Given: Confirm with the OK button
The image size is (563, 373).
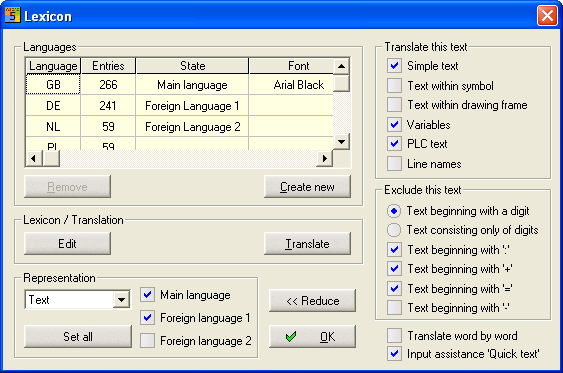Looking at the screenshot, I should [312, 336].
